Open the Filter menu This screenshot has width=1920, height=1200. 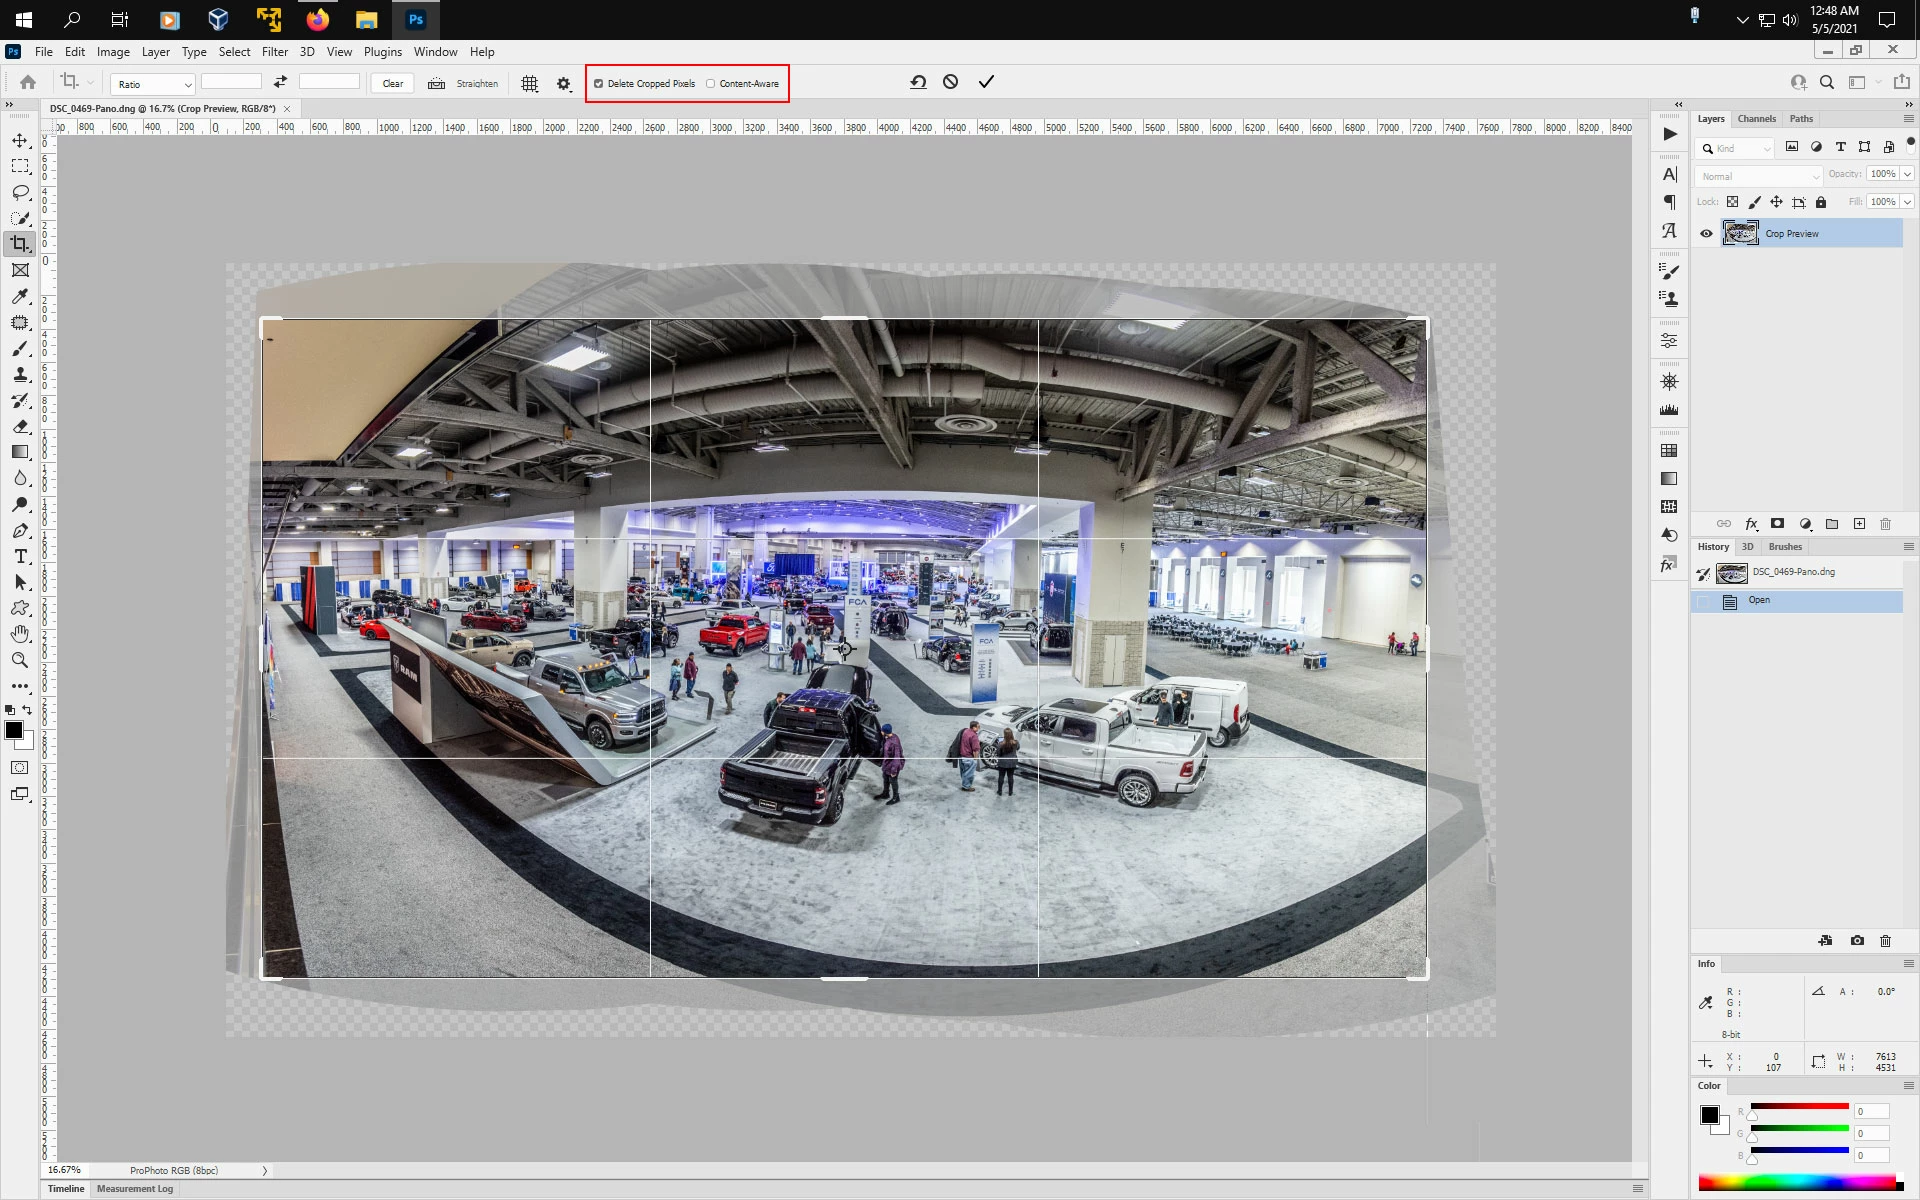pyautogui.click(x=274, y=52)
